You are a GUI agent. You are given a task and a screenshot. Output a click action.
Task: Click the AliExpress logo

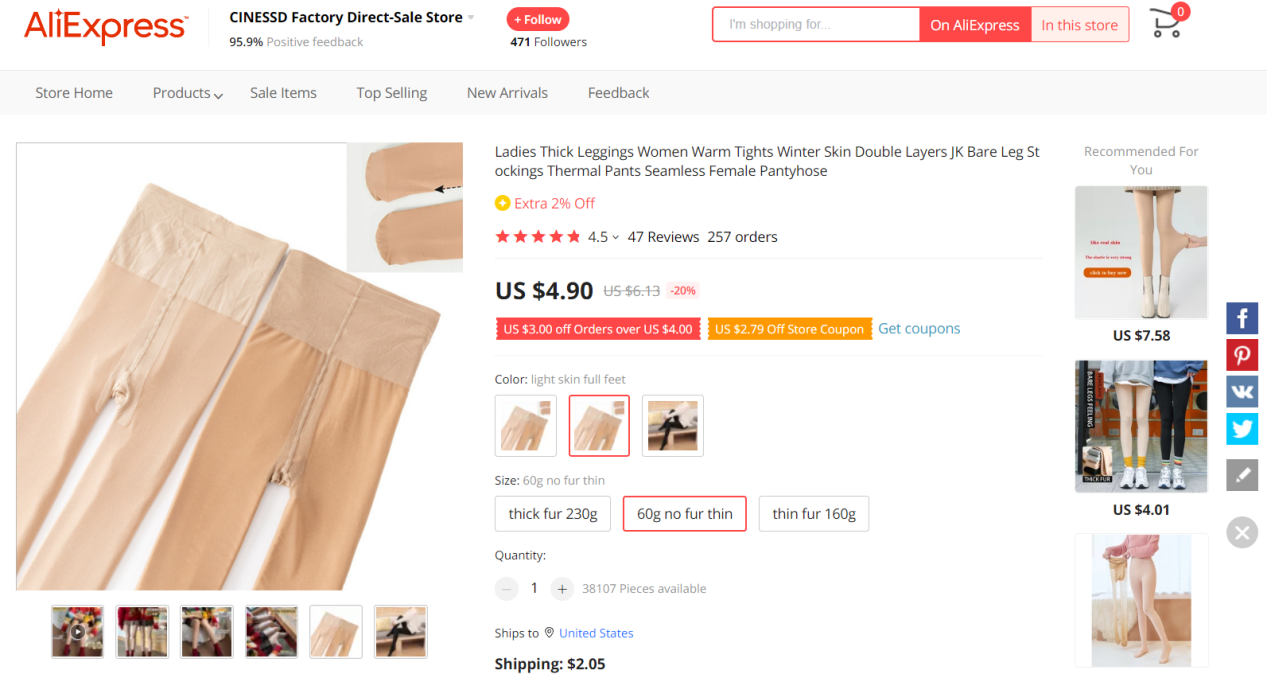coord(105,27)
